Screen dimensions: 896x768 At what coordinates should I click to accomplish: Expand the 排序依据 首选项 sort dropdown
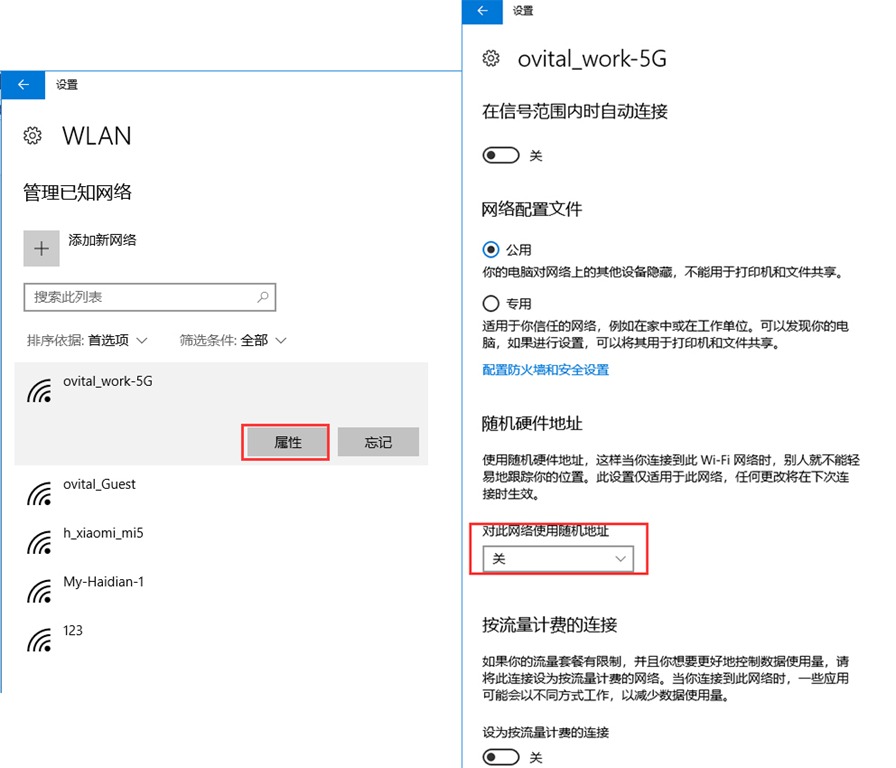(x=118, y=341)
